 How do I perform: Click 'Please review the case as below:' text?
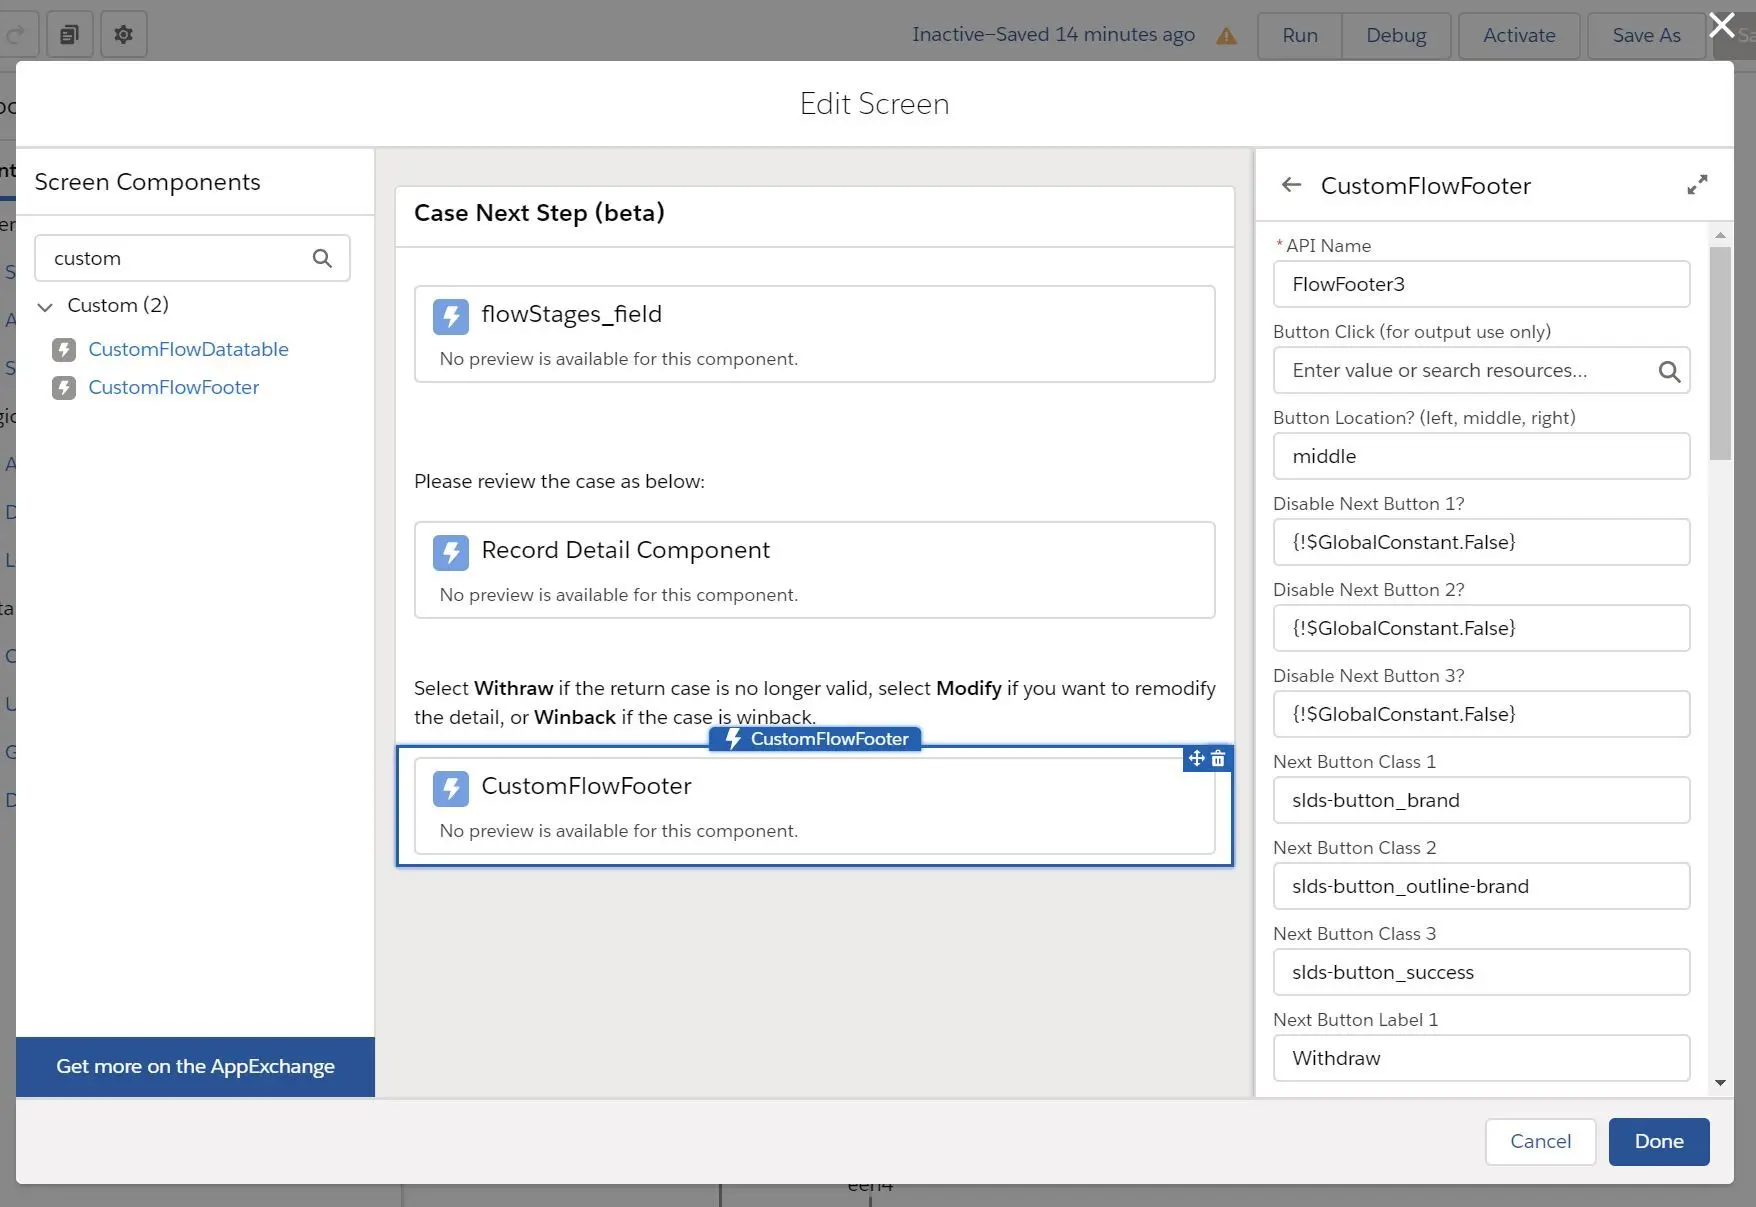click(x=559, y=481)
